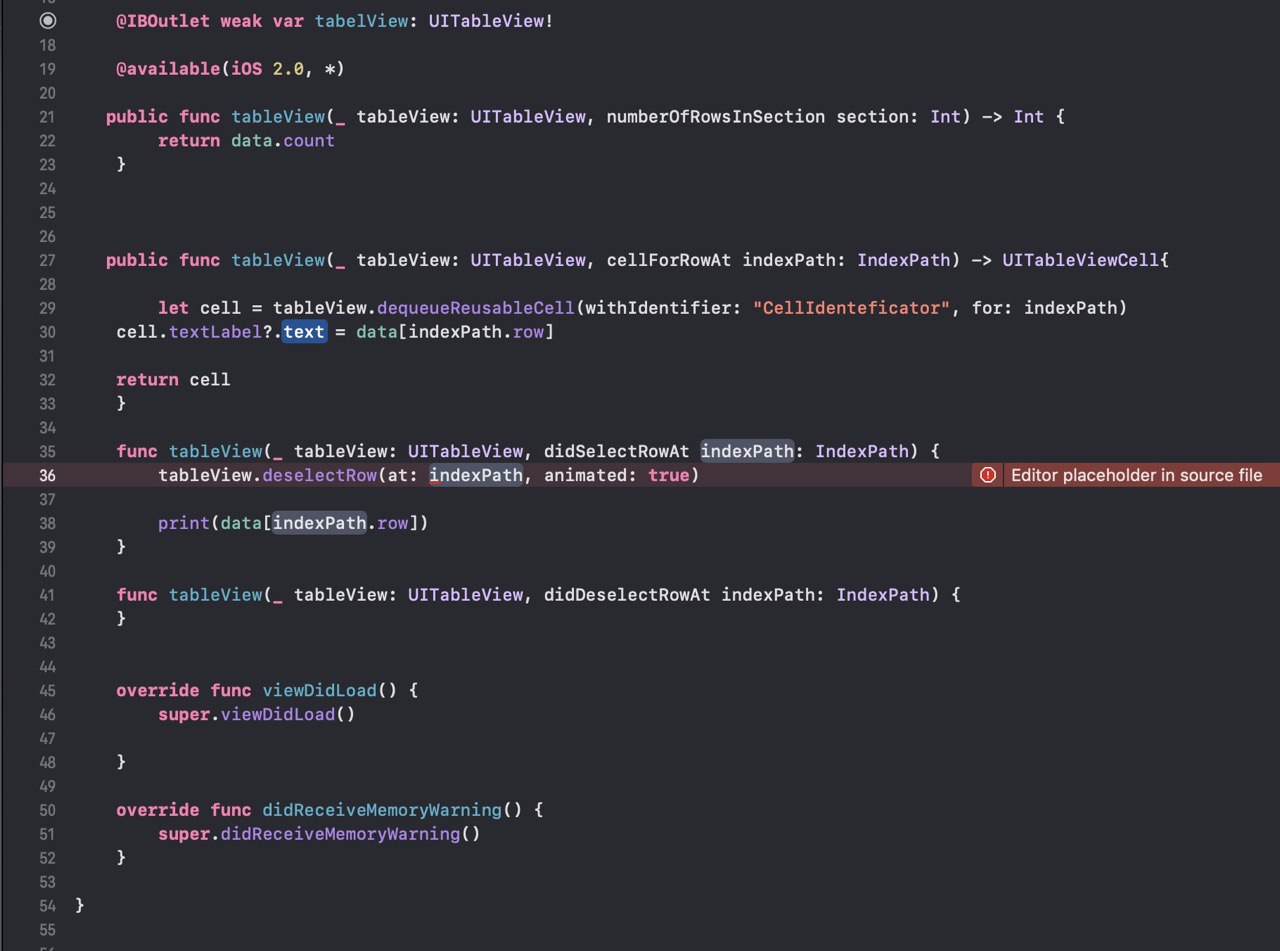The height and width of the screenshot is (951, 1280).
Task: Click 'return cell' statement on line 32
Action: click(x=173, y=380)
